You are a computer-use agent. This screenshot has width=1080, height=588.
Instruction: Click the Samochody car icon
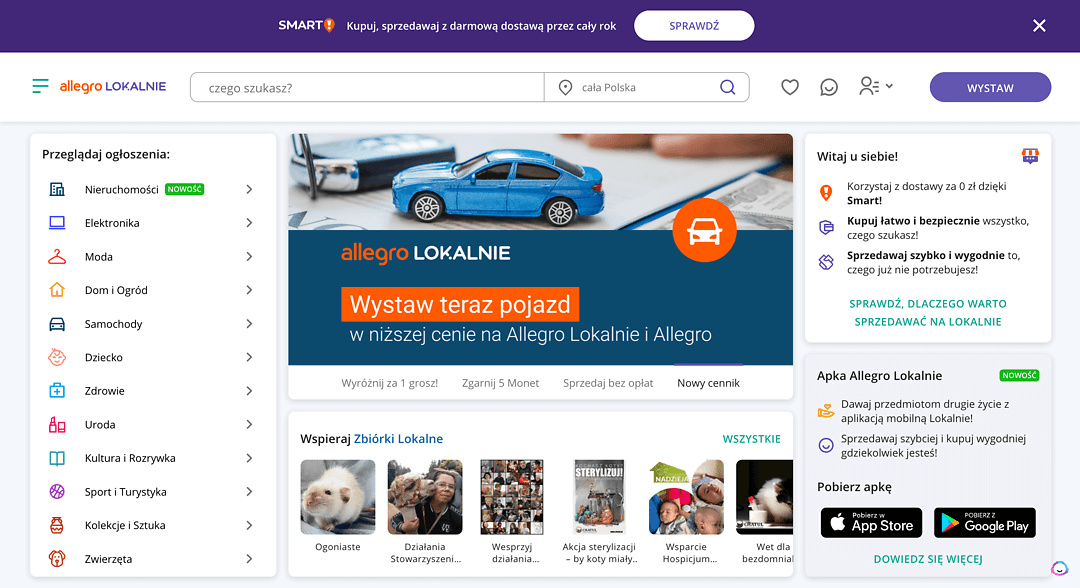57,324
